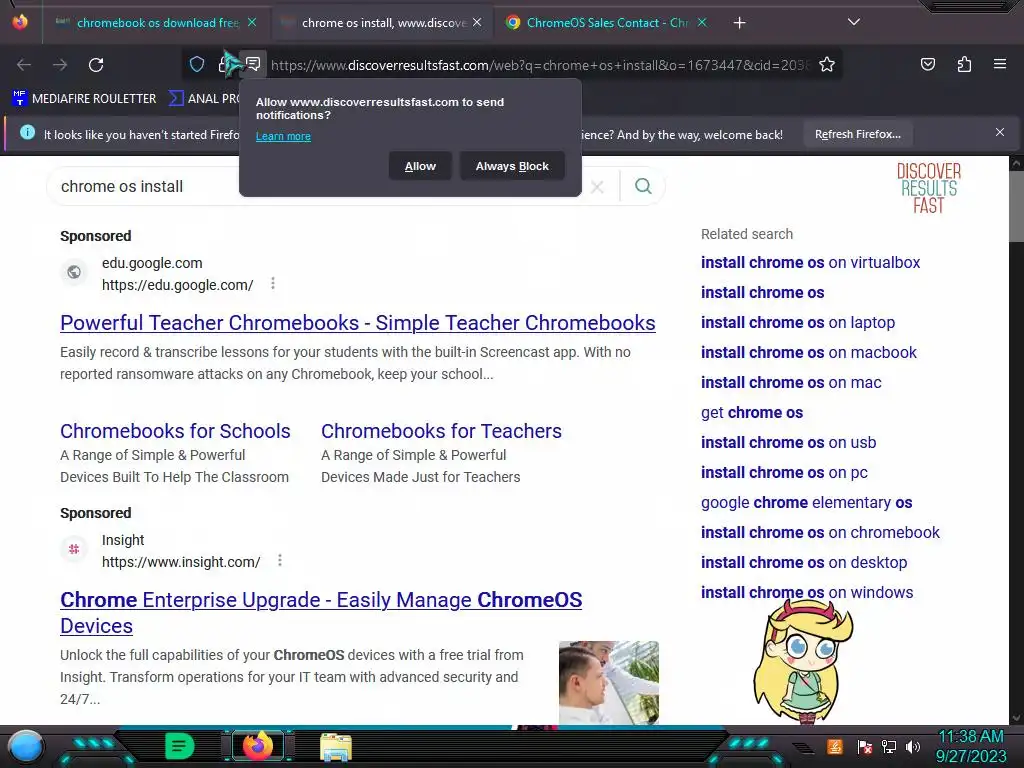Open MEDIAFIRE ROULETTER bookmark
Image resolution: width=1024 pixels, height=768 pixels.
point(84,99)
